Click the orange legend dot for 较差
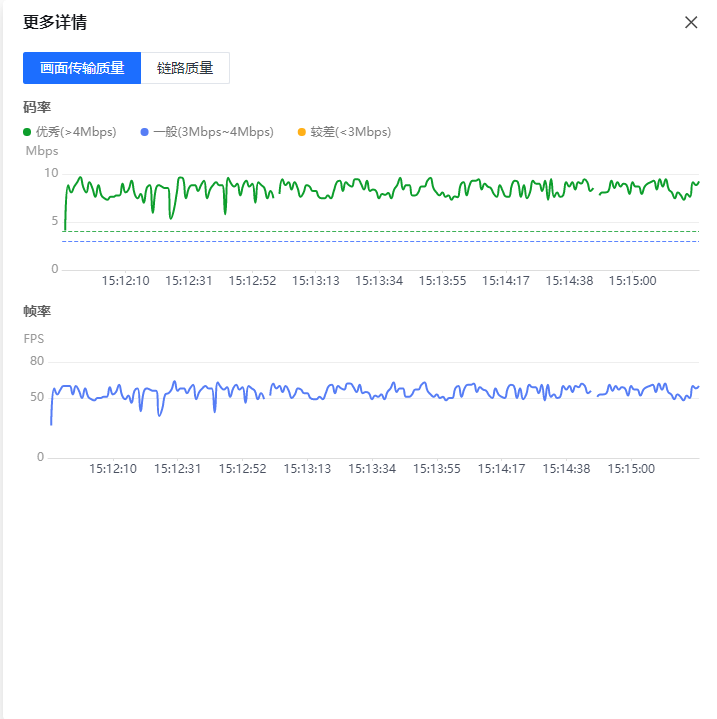Image resolution: width=717 pixels, height=719 pixels. tap(302, 132)
